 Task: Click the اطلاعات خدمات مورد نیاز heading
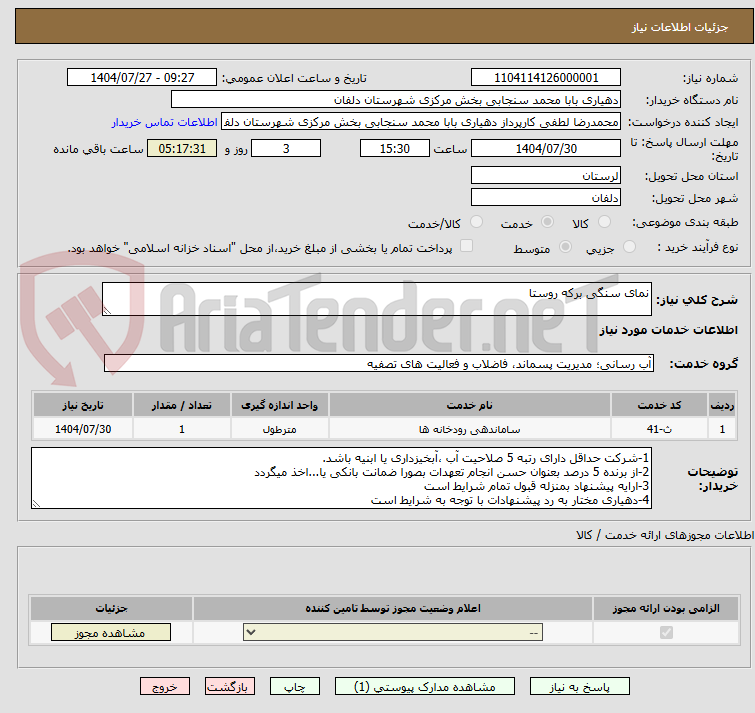click(x=668, y=330)
